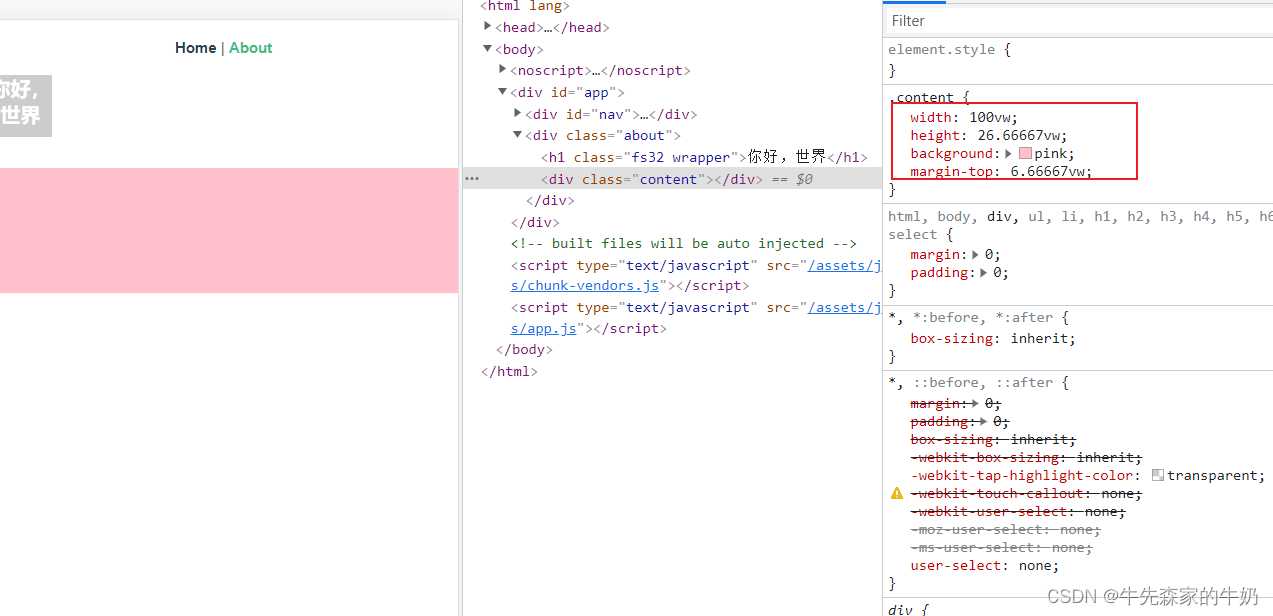This screenshot has height=616, width=1273.
Task: Collapse the div class about node
Action: point(518,135)
